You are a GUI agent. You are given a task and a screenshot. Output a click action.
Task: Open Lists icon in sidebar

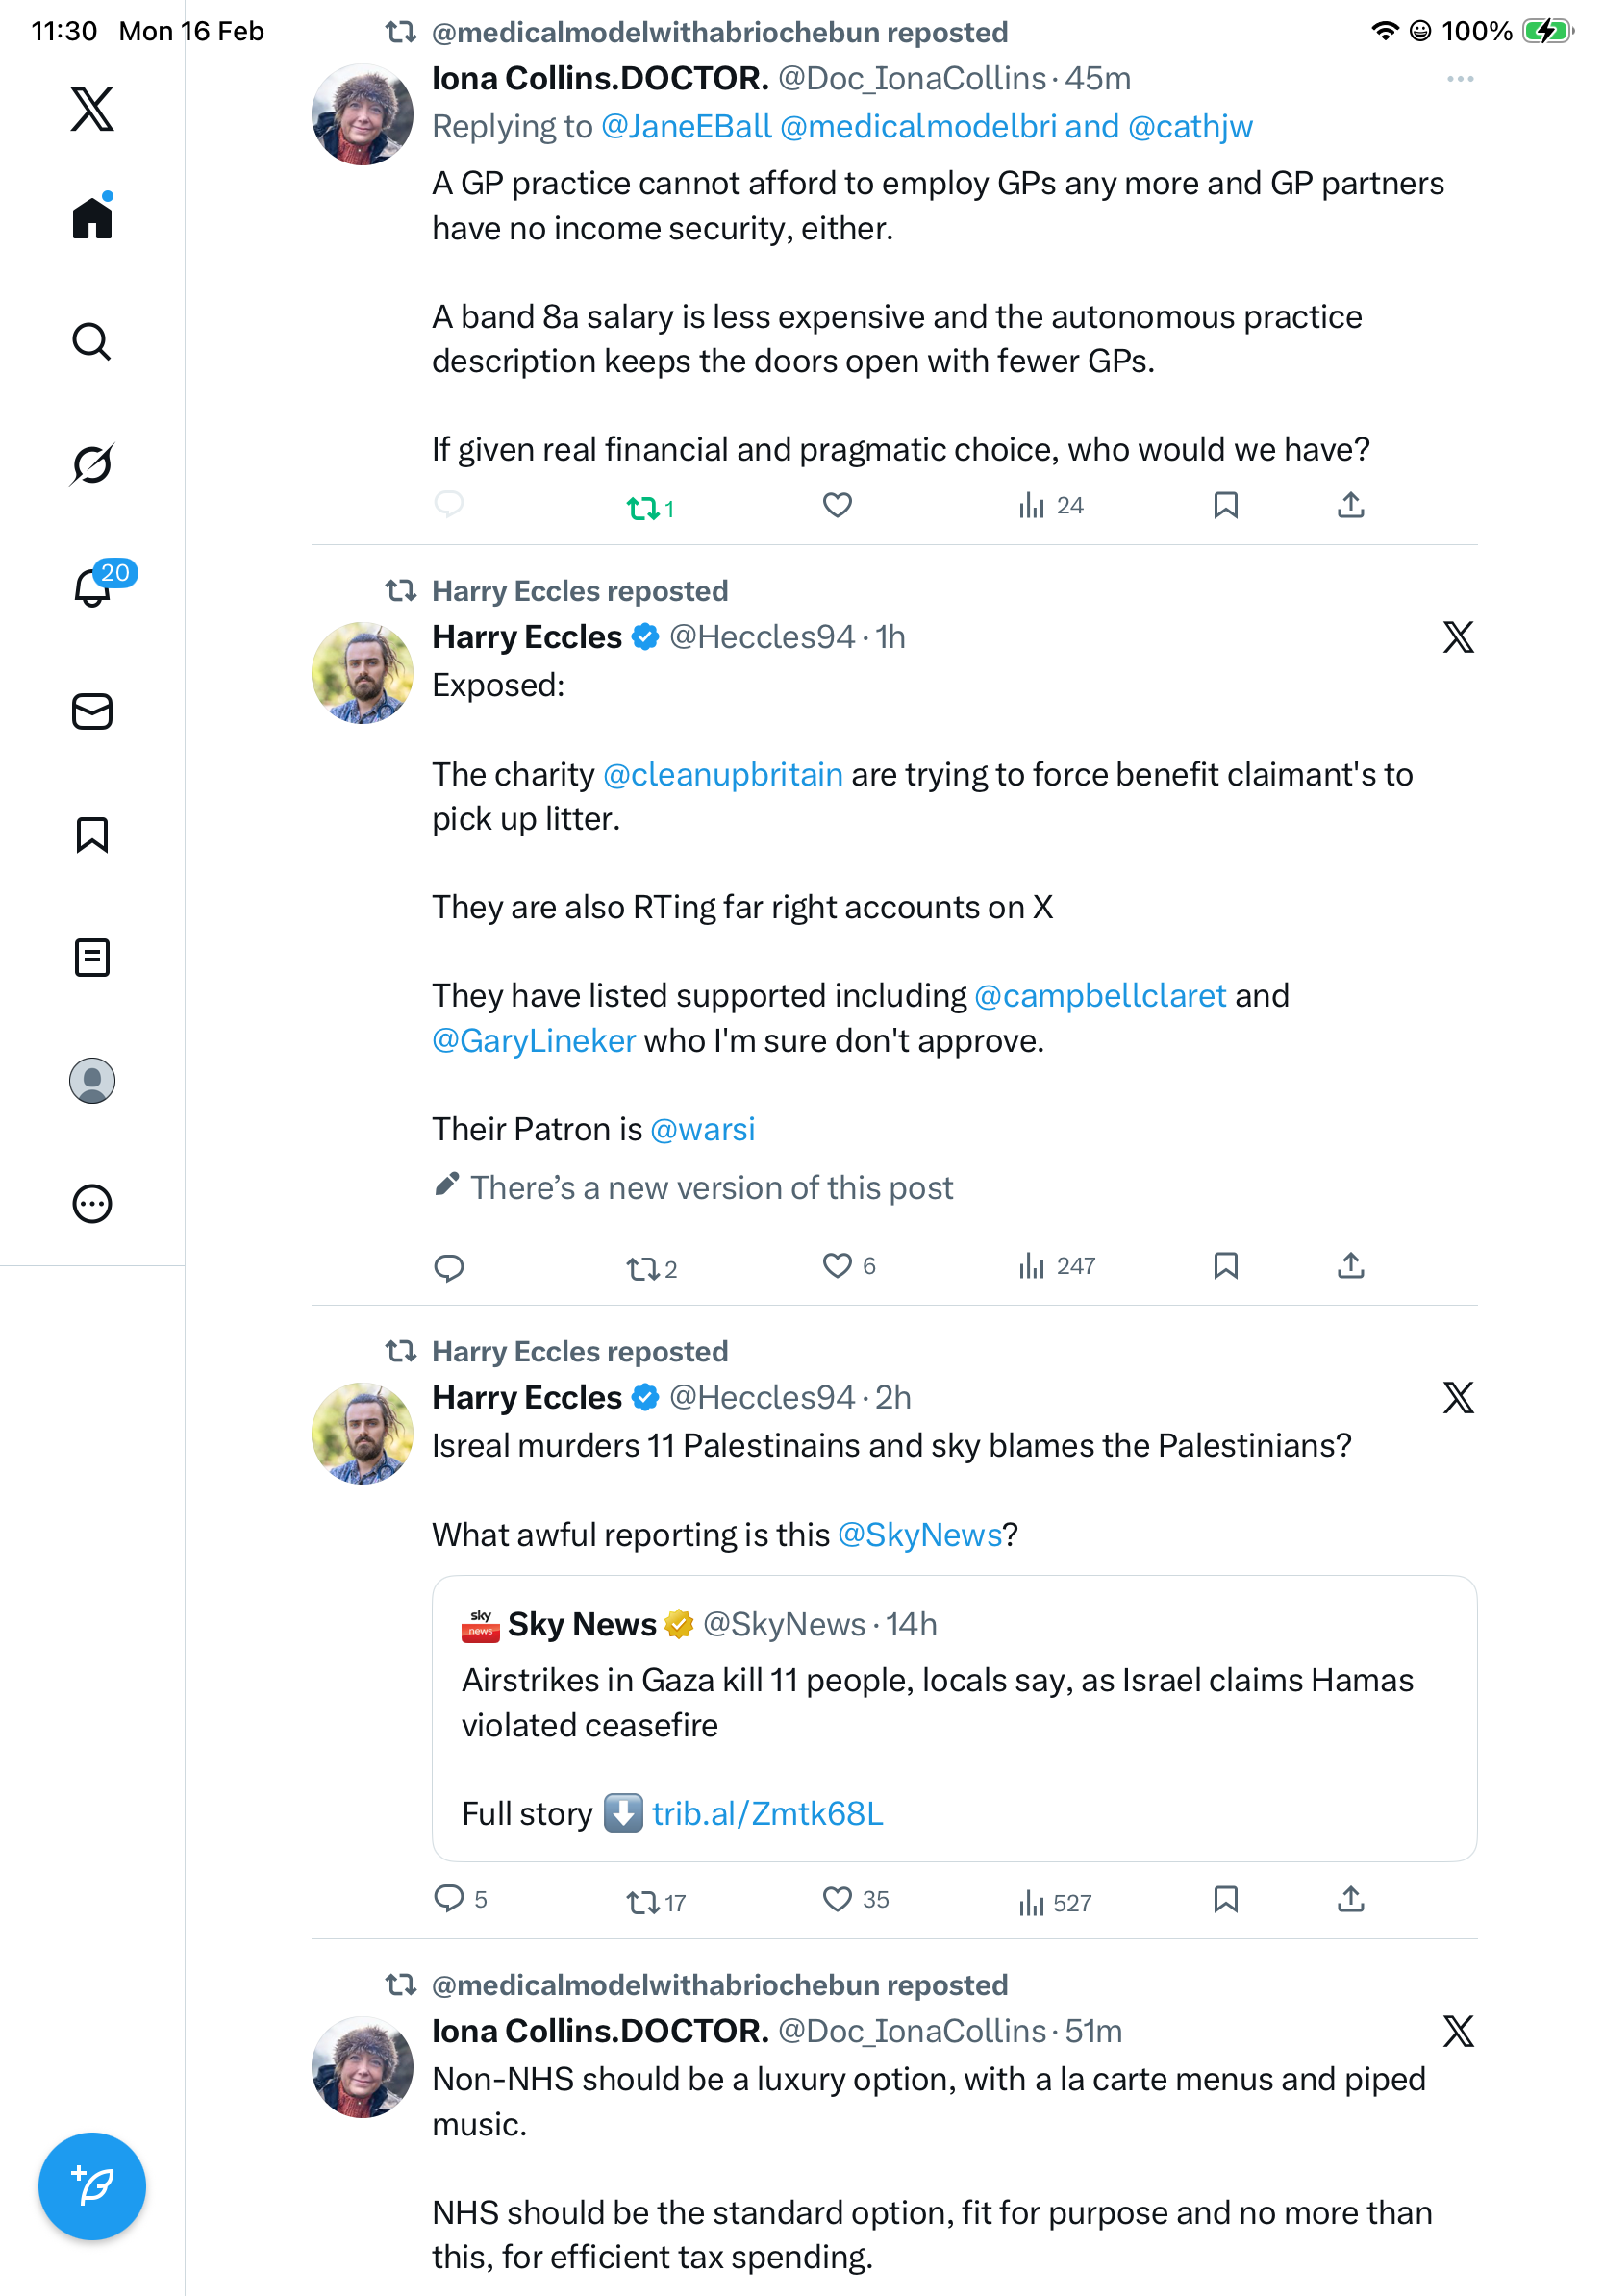click(x=92, y=957)
